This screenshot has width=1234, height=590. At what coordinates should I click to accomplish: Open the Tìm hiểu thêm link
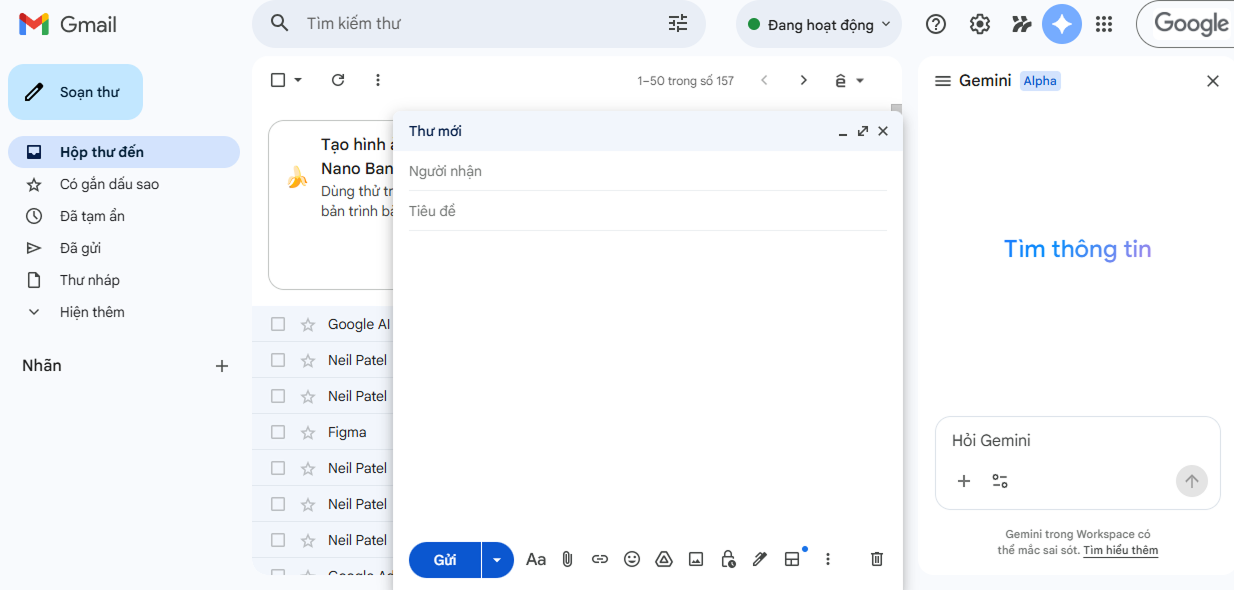(x=1120, y=550)
